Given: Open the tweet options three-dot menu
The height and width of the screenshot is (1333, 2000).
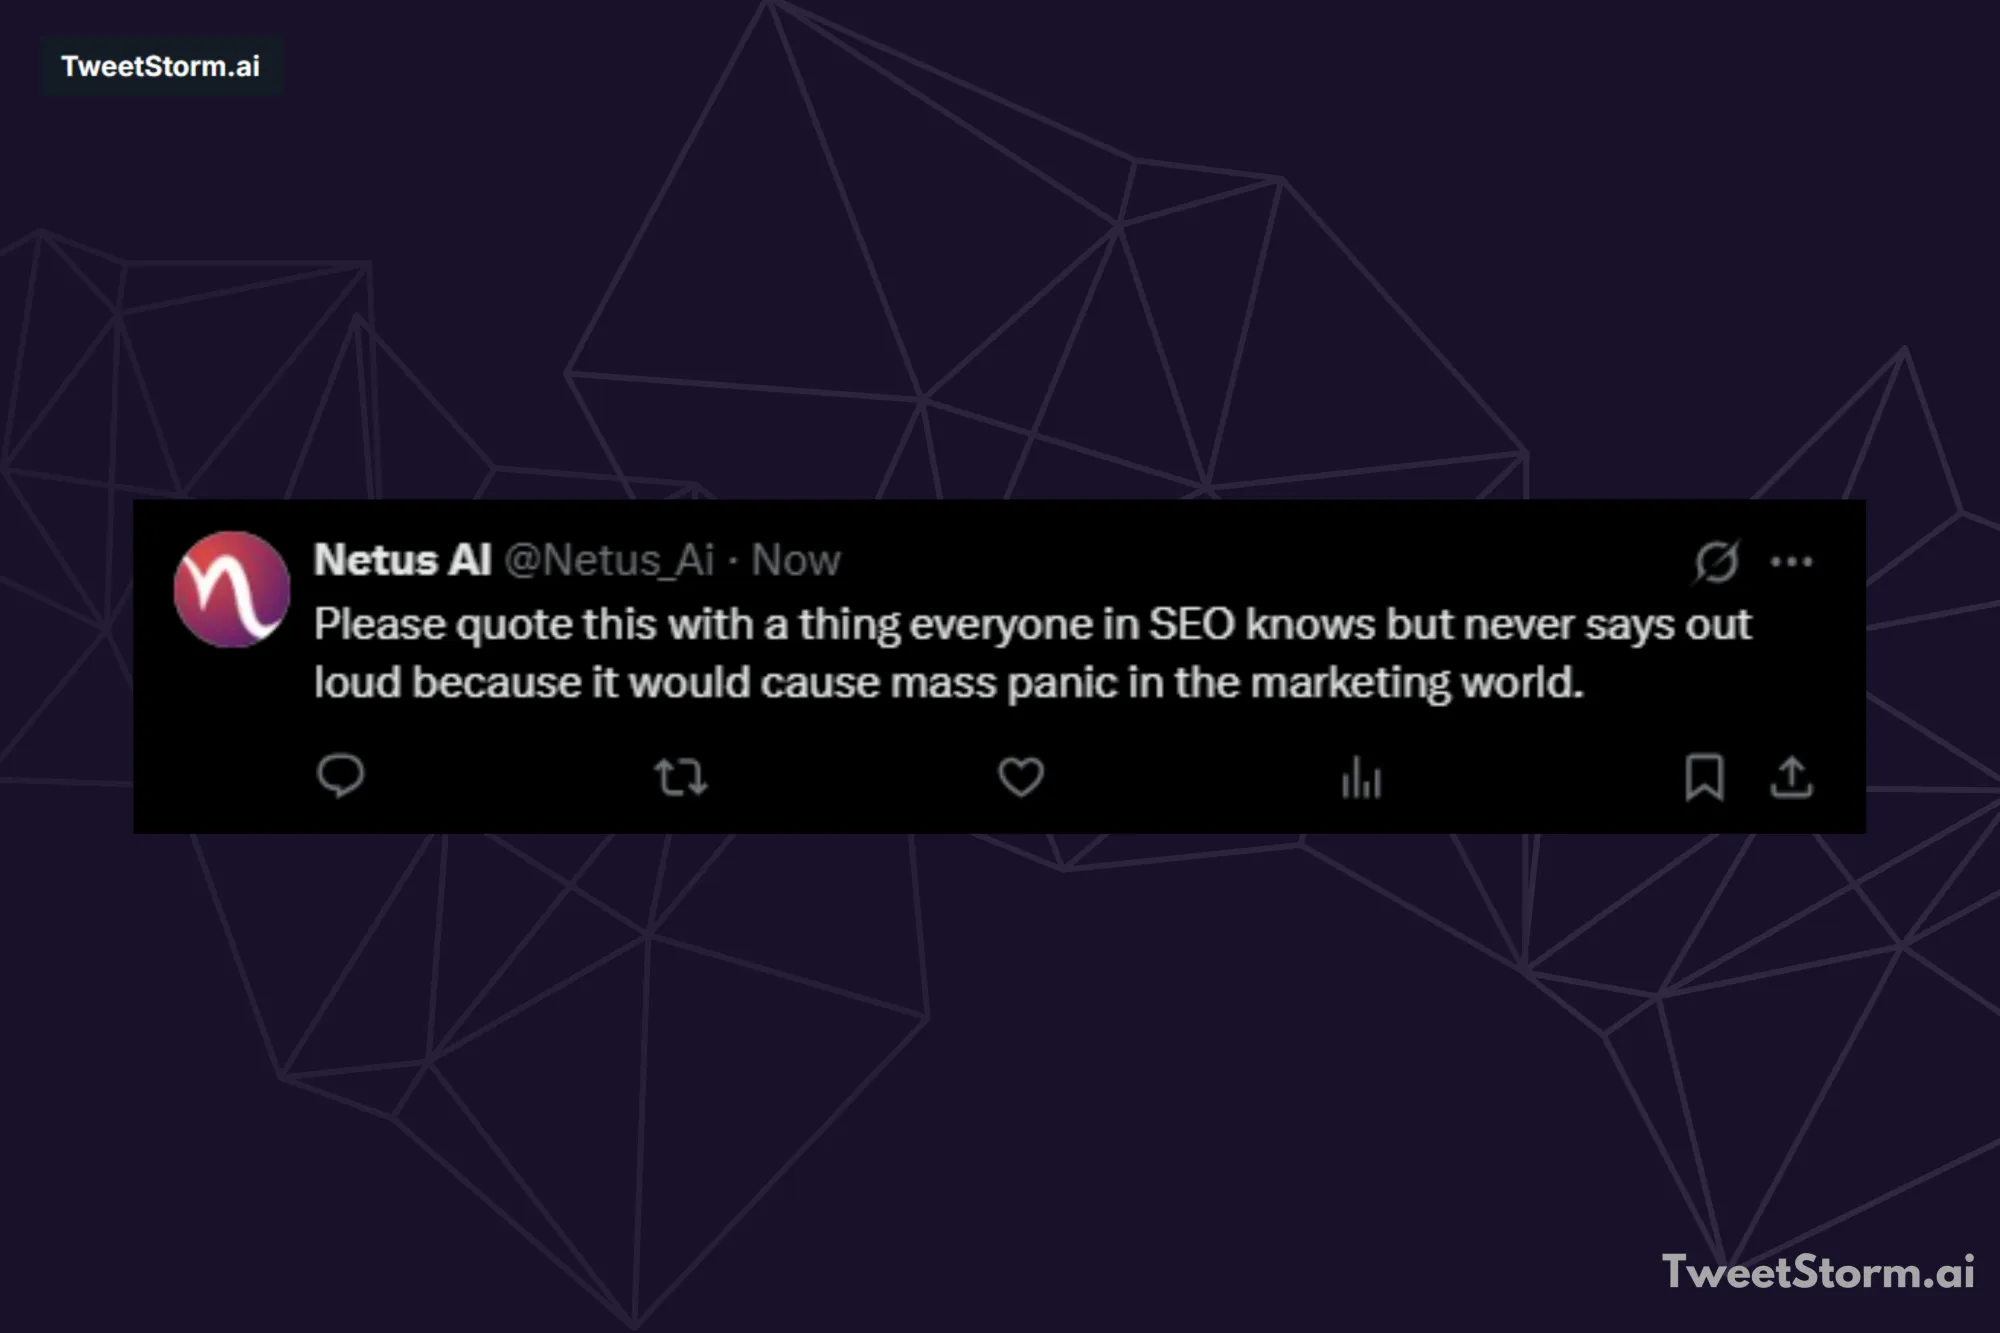Looking at the screenshot, I should [1793, 561].
